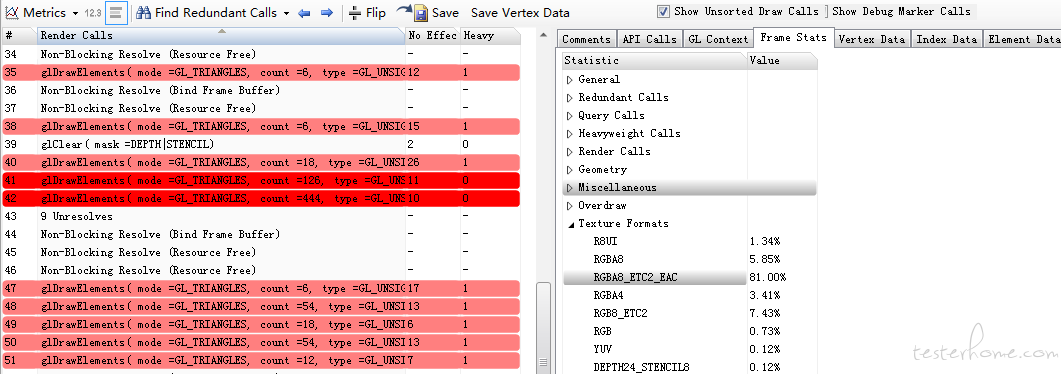Click Save Vertex Data button
Viewport: 1061px width, 374px height.
pyautogui.click(x=520, y=13)
